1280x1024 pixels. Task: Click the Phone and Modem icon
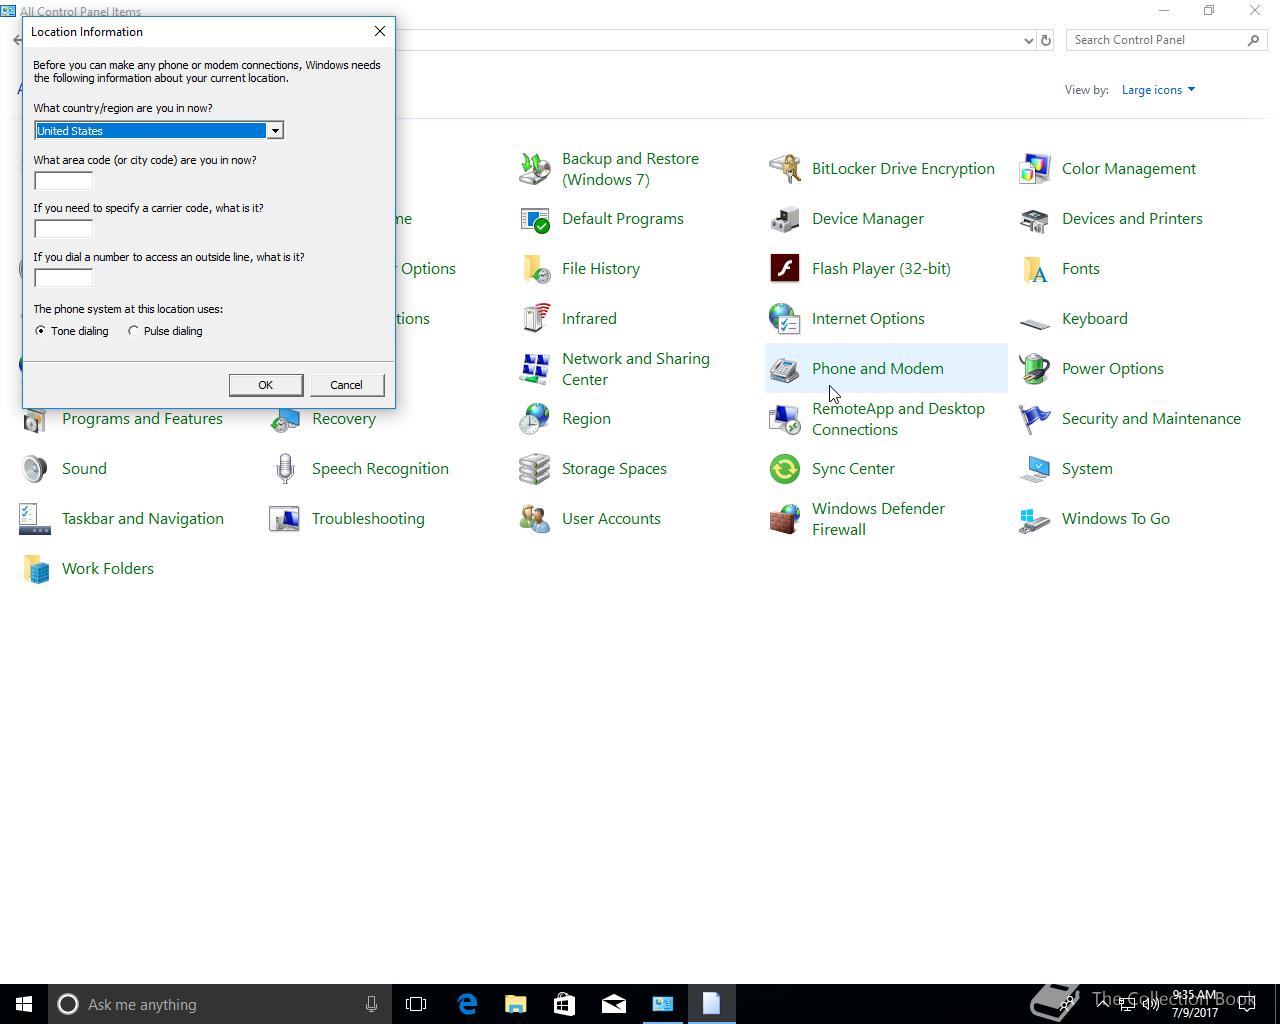click(785, 369)
